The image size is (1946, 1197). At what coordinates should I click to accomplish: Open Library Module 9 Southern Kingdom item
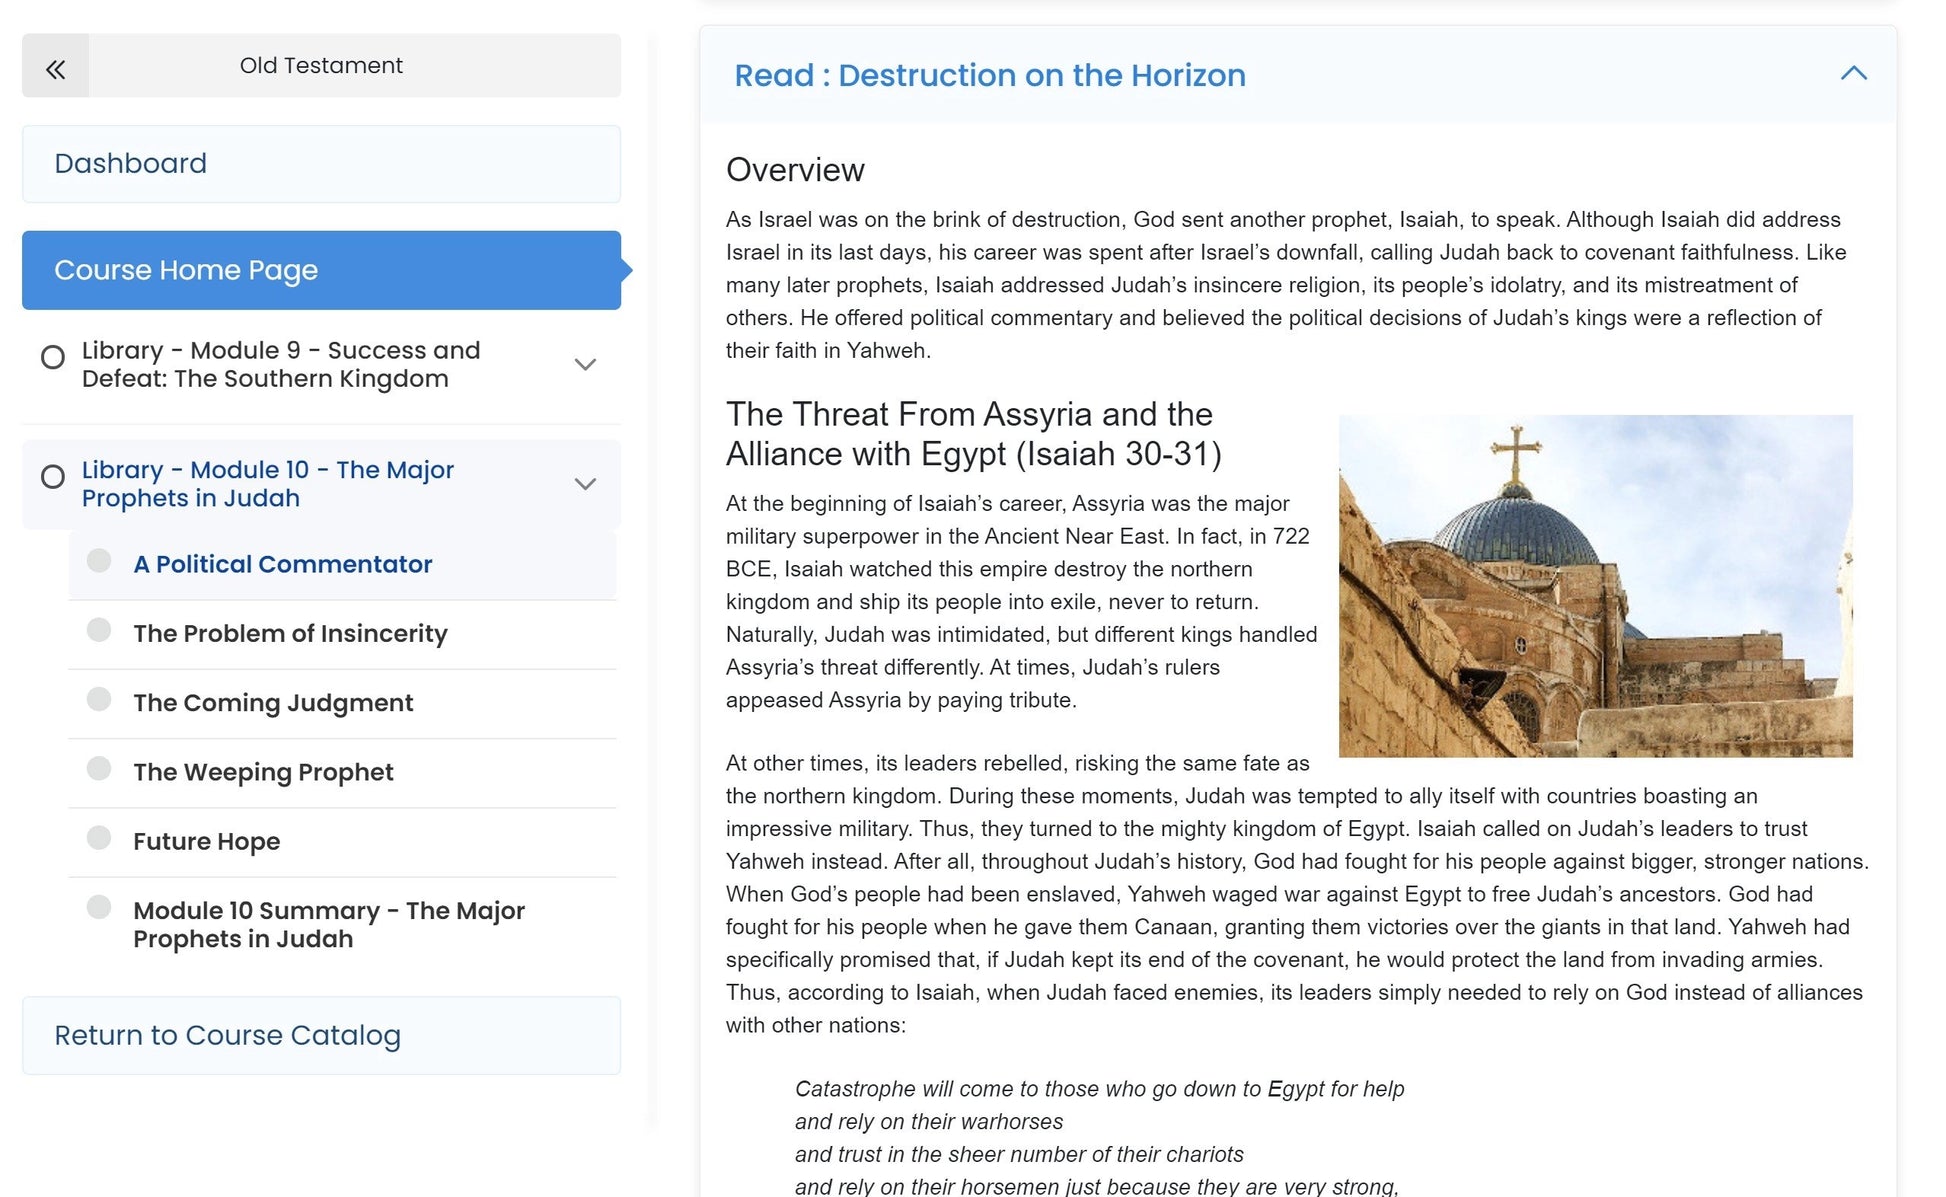pos(281,365)
